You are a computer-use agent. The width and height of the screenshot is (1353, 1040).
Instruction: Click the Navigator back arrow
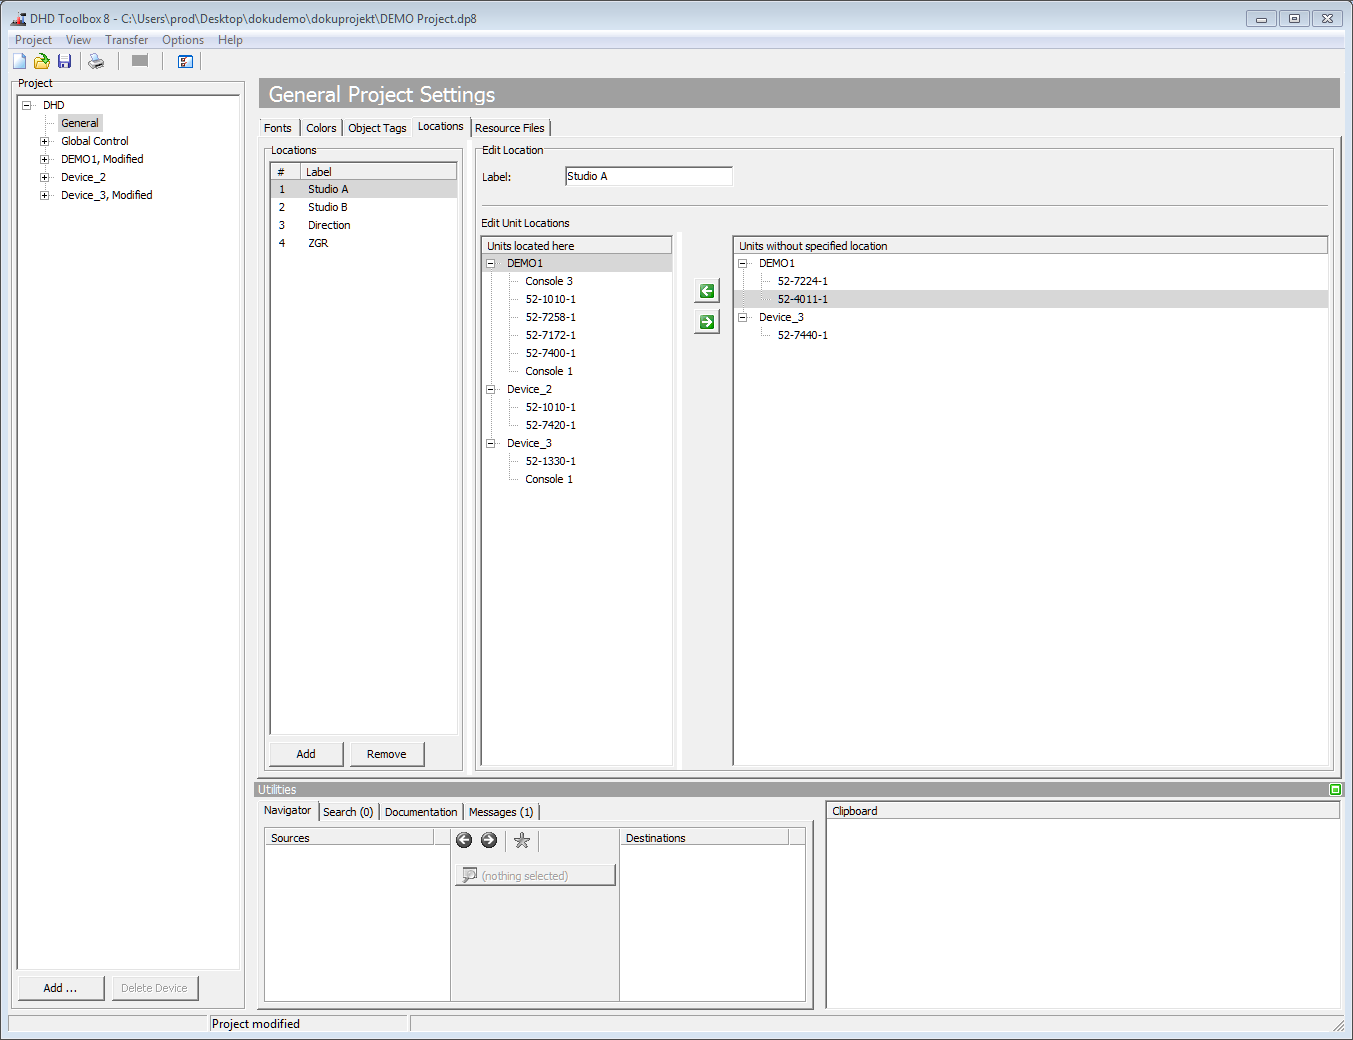(464, 840)
